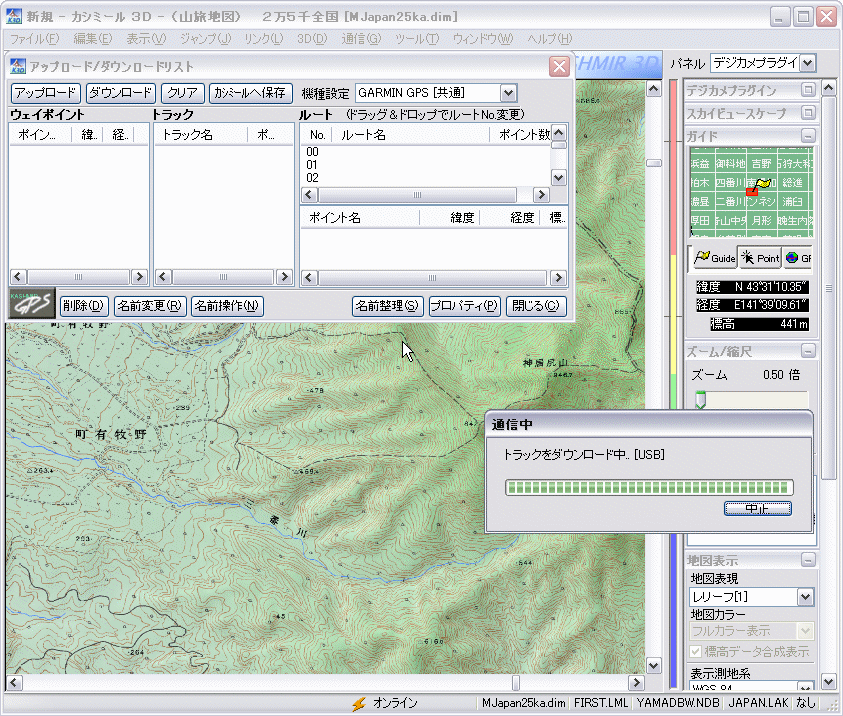Viewport: 843px width, 716px height.
Task: Close the upload/download list dialog
Action: (x=559, y=67)
